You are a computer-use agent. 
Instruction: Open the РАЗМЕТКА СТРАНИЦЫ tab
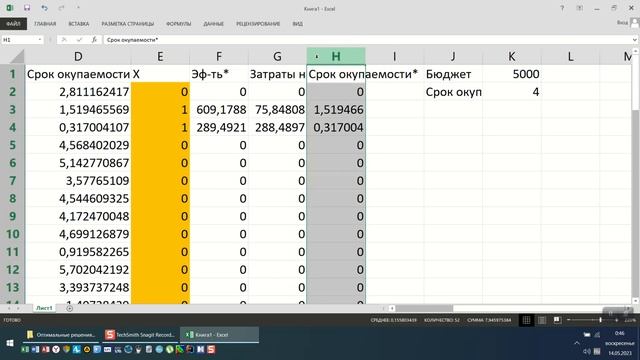(128, 24)
